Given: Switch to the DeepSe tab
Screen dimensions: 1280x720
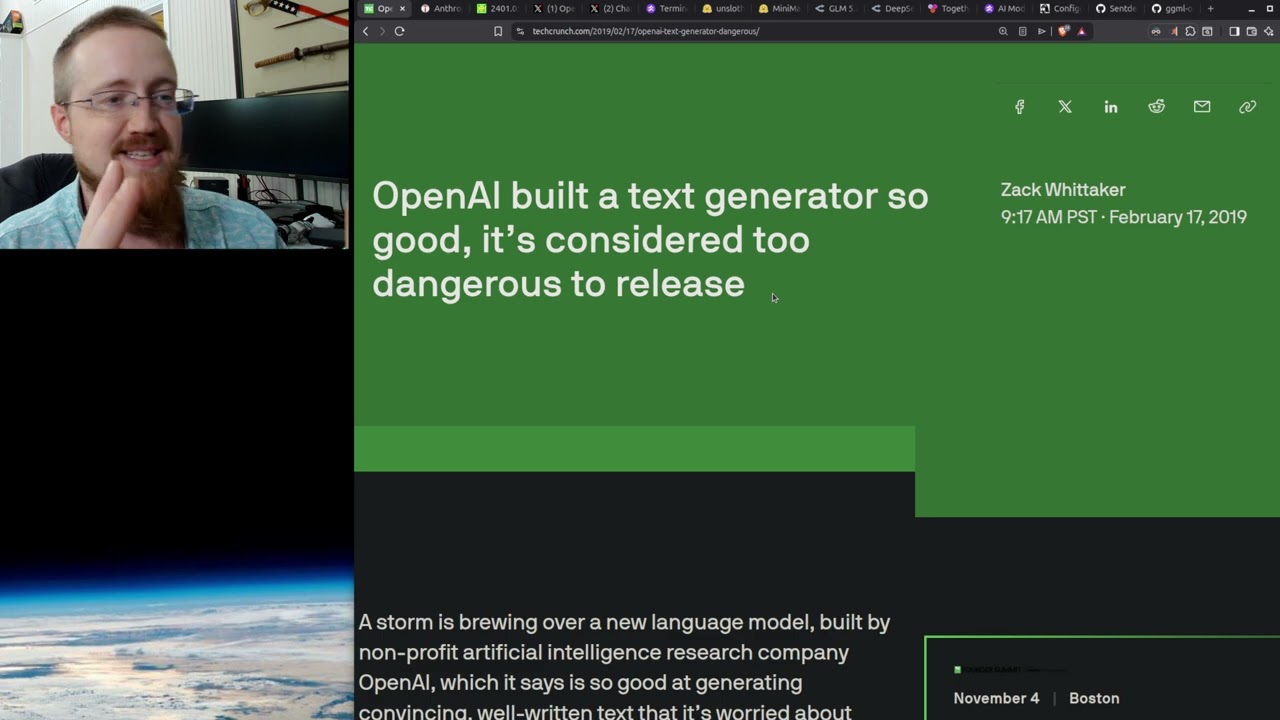Looking at the screenshot, I should click(892, 9).
